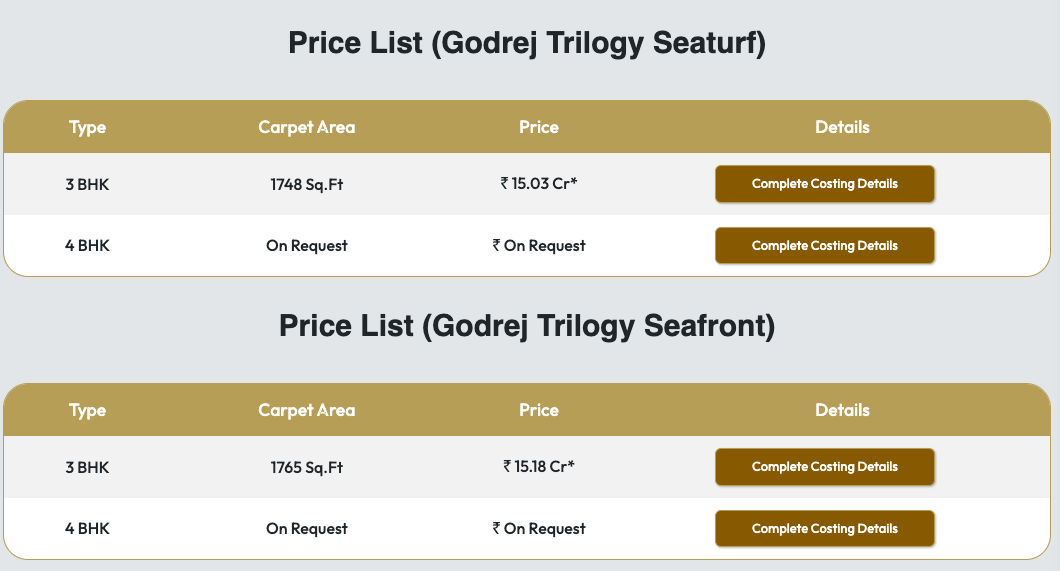Click the Price column header in Seaturf table
1060x571 pixels.
pos(539,127)
